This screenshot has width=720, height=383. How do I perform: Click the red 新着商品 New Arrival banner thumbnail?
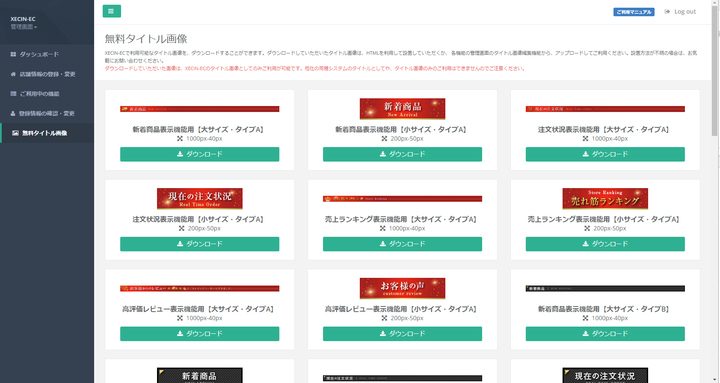pos(402,109)
